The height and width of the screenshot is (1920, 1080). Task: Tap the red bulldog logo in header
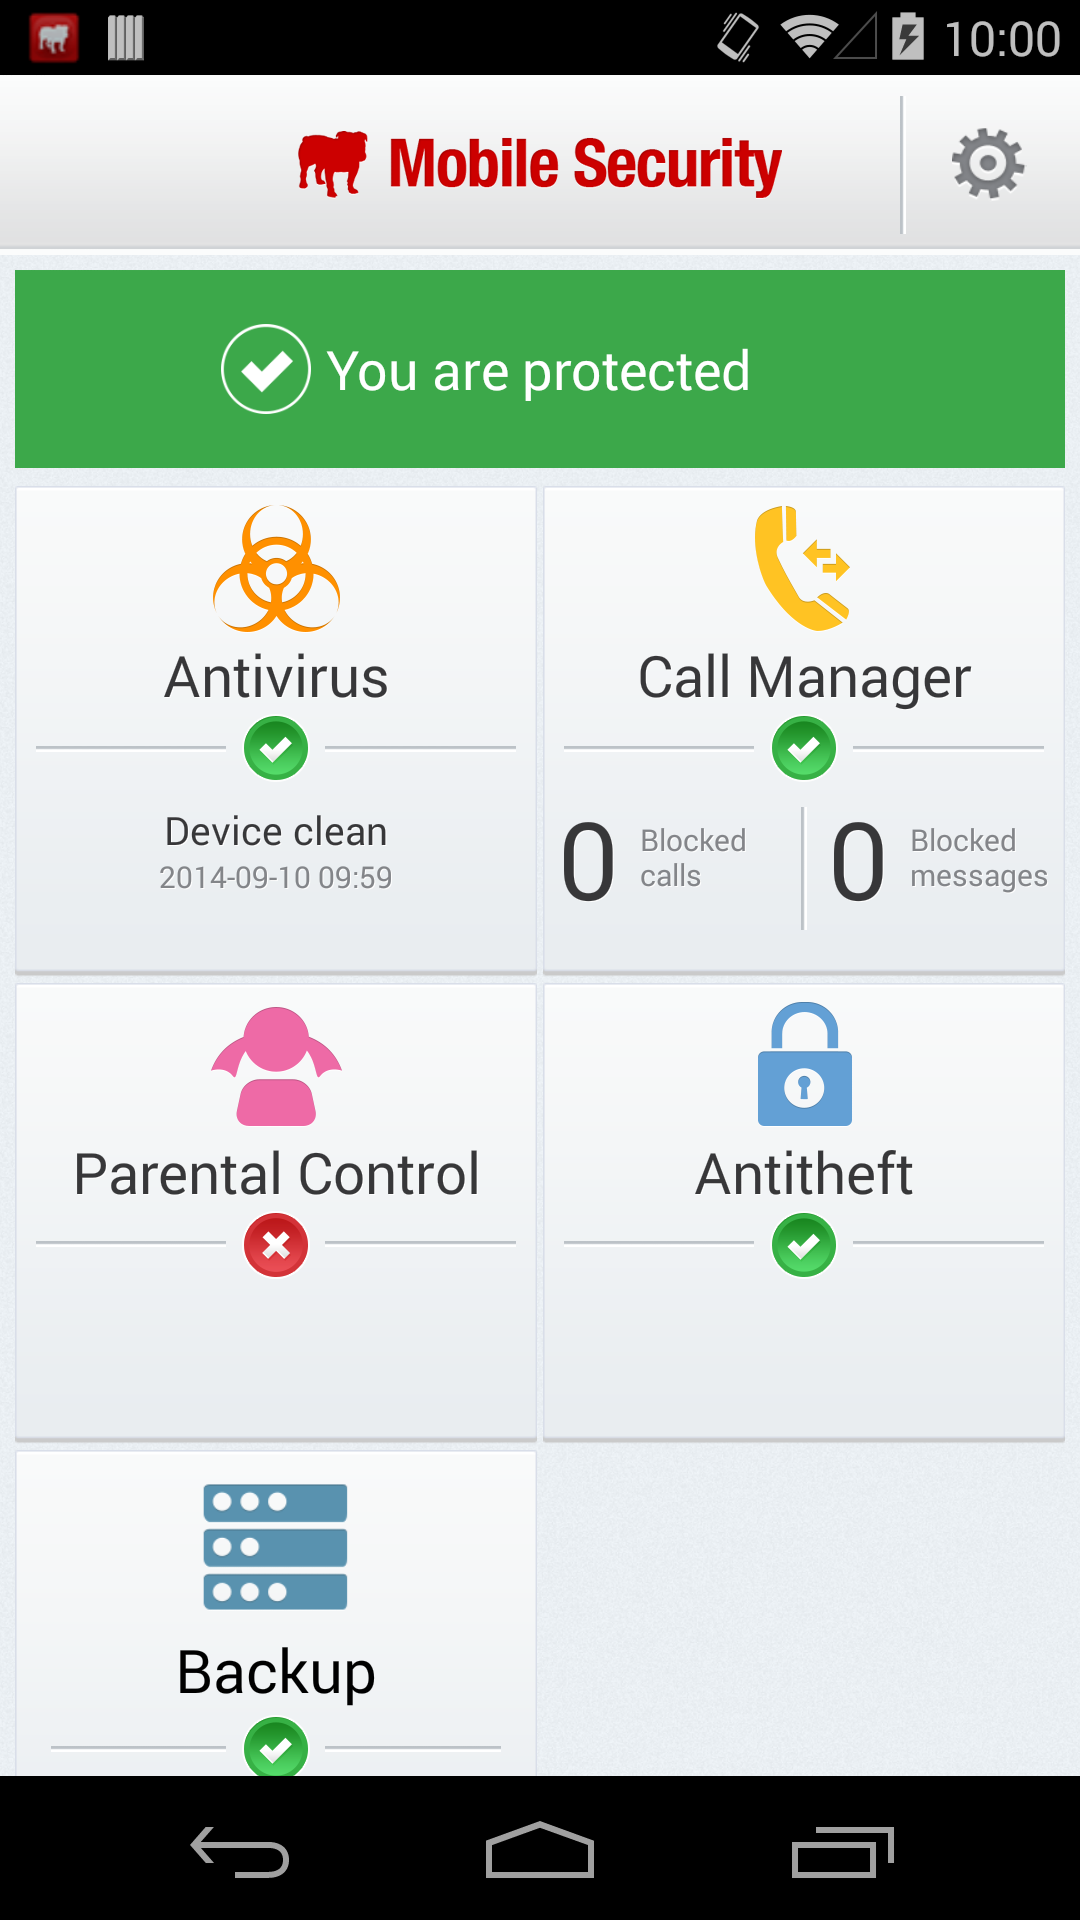coord(332,163)
